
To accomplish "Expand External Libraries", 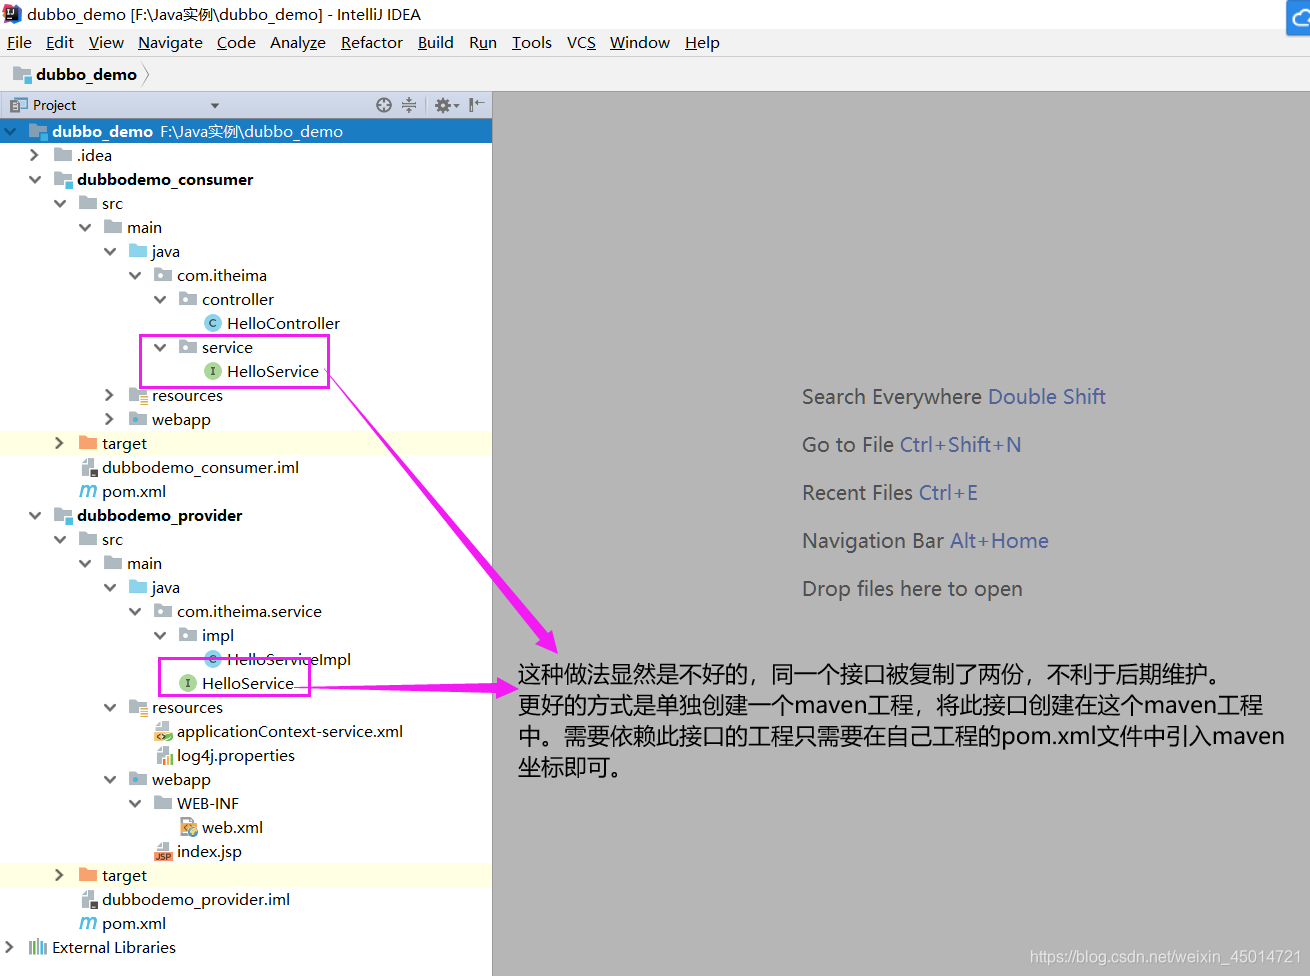I will pos(9,947).
